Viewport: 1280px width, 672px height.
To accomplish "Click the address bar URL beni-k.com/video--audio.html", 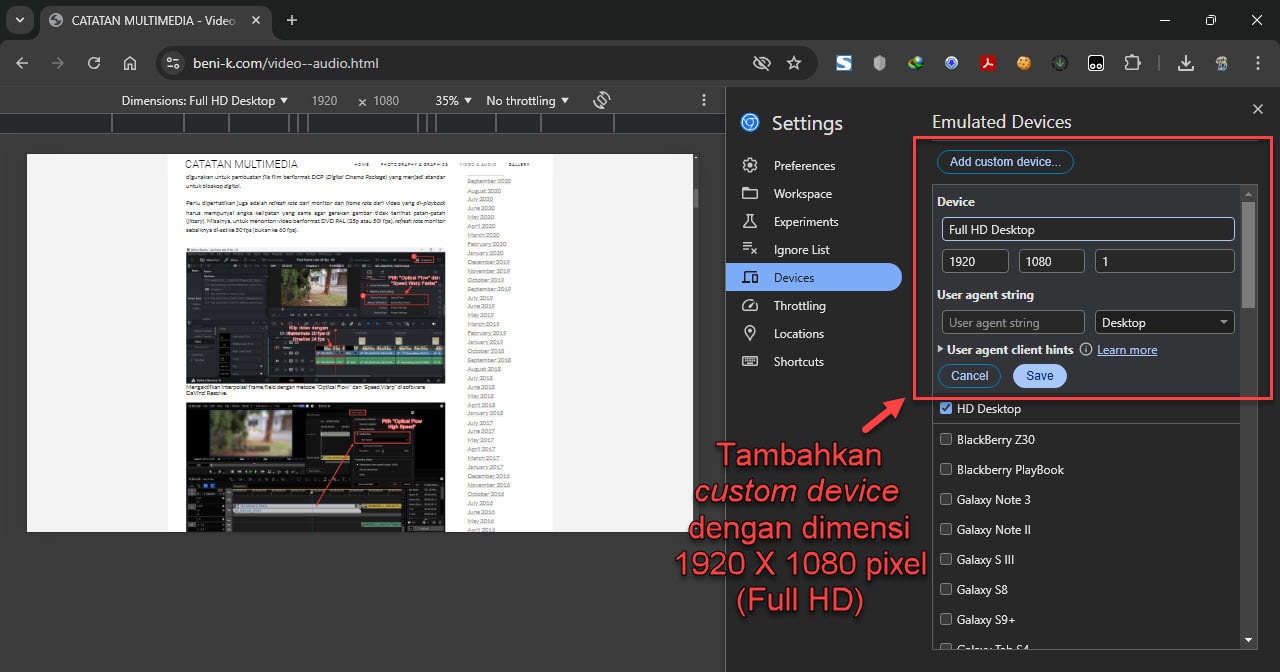I will [x=286, y=63].
